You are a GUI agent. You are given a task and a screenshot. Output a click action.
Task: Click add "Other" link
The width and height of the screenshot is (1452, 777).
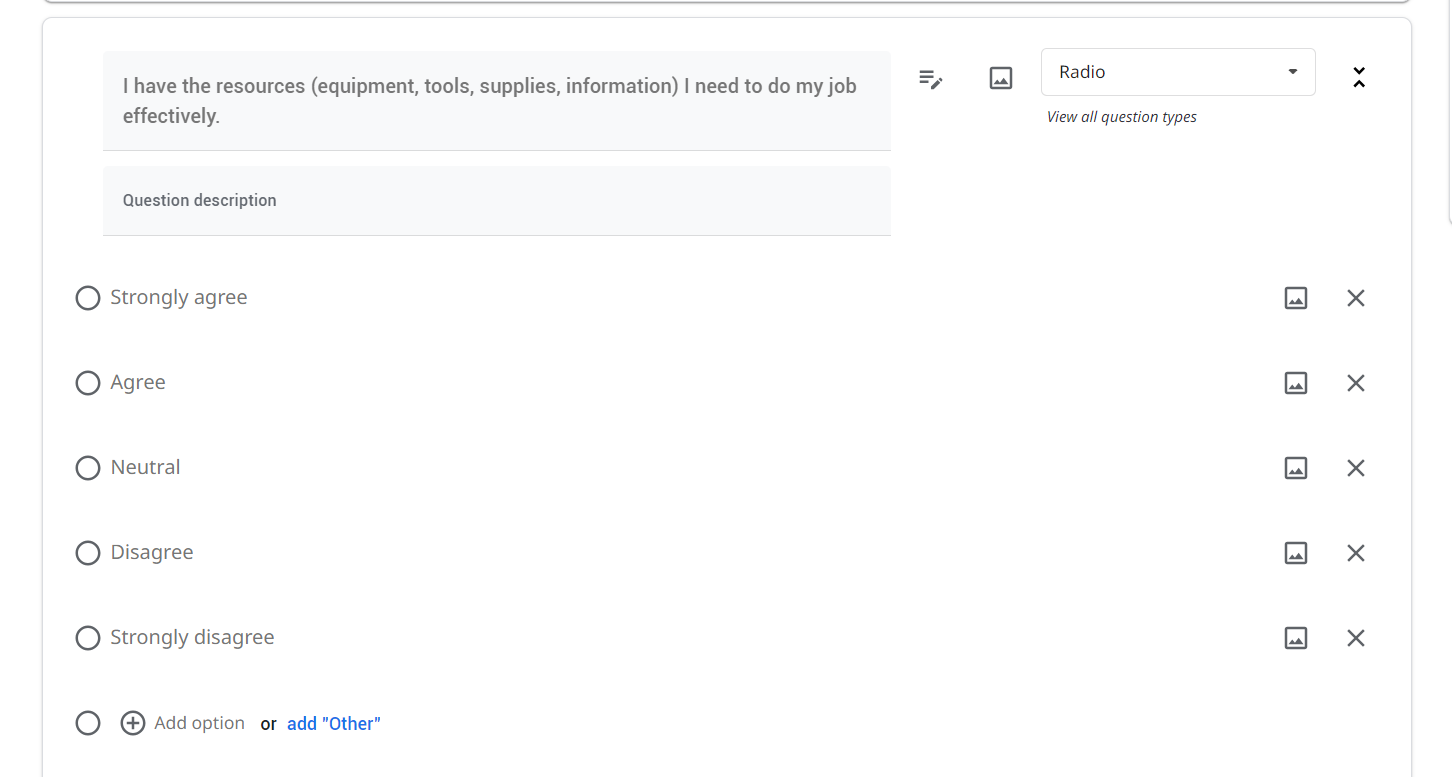coord(333,724)
